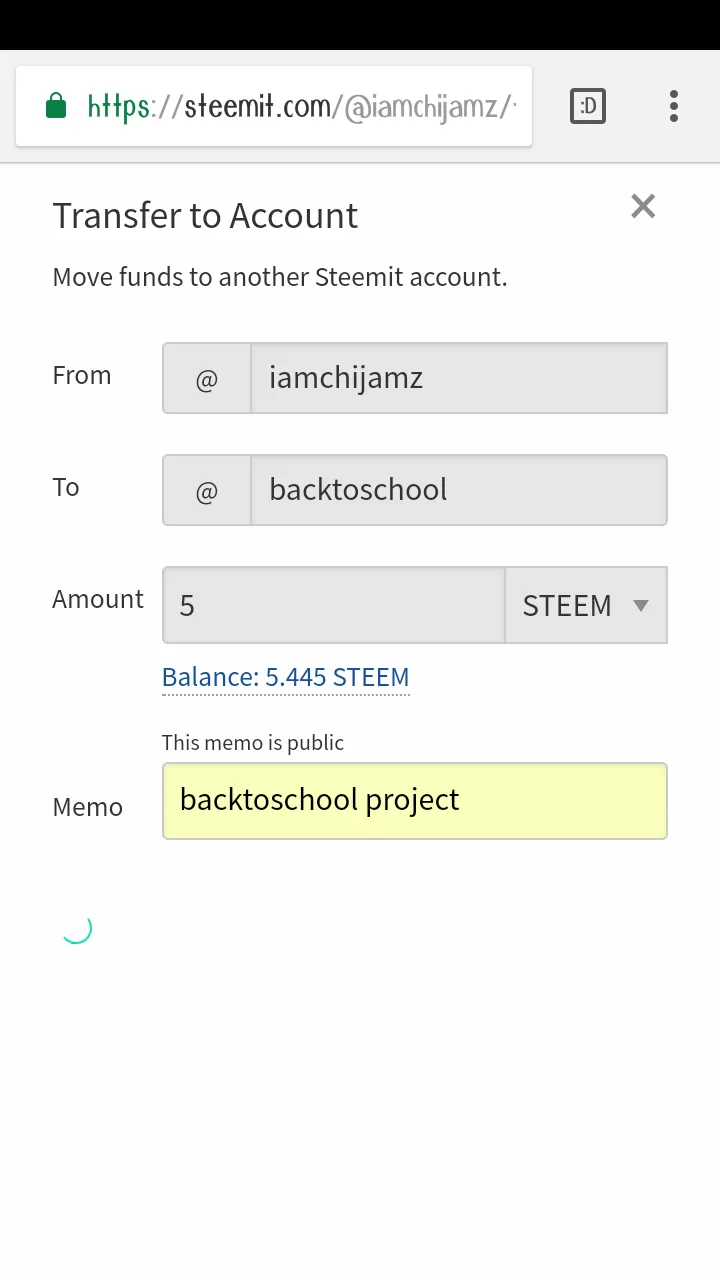Click the From field containing iamchijamz
Viewport: 720px width, 1280px height.
click(458, 378)
